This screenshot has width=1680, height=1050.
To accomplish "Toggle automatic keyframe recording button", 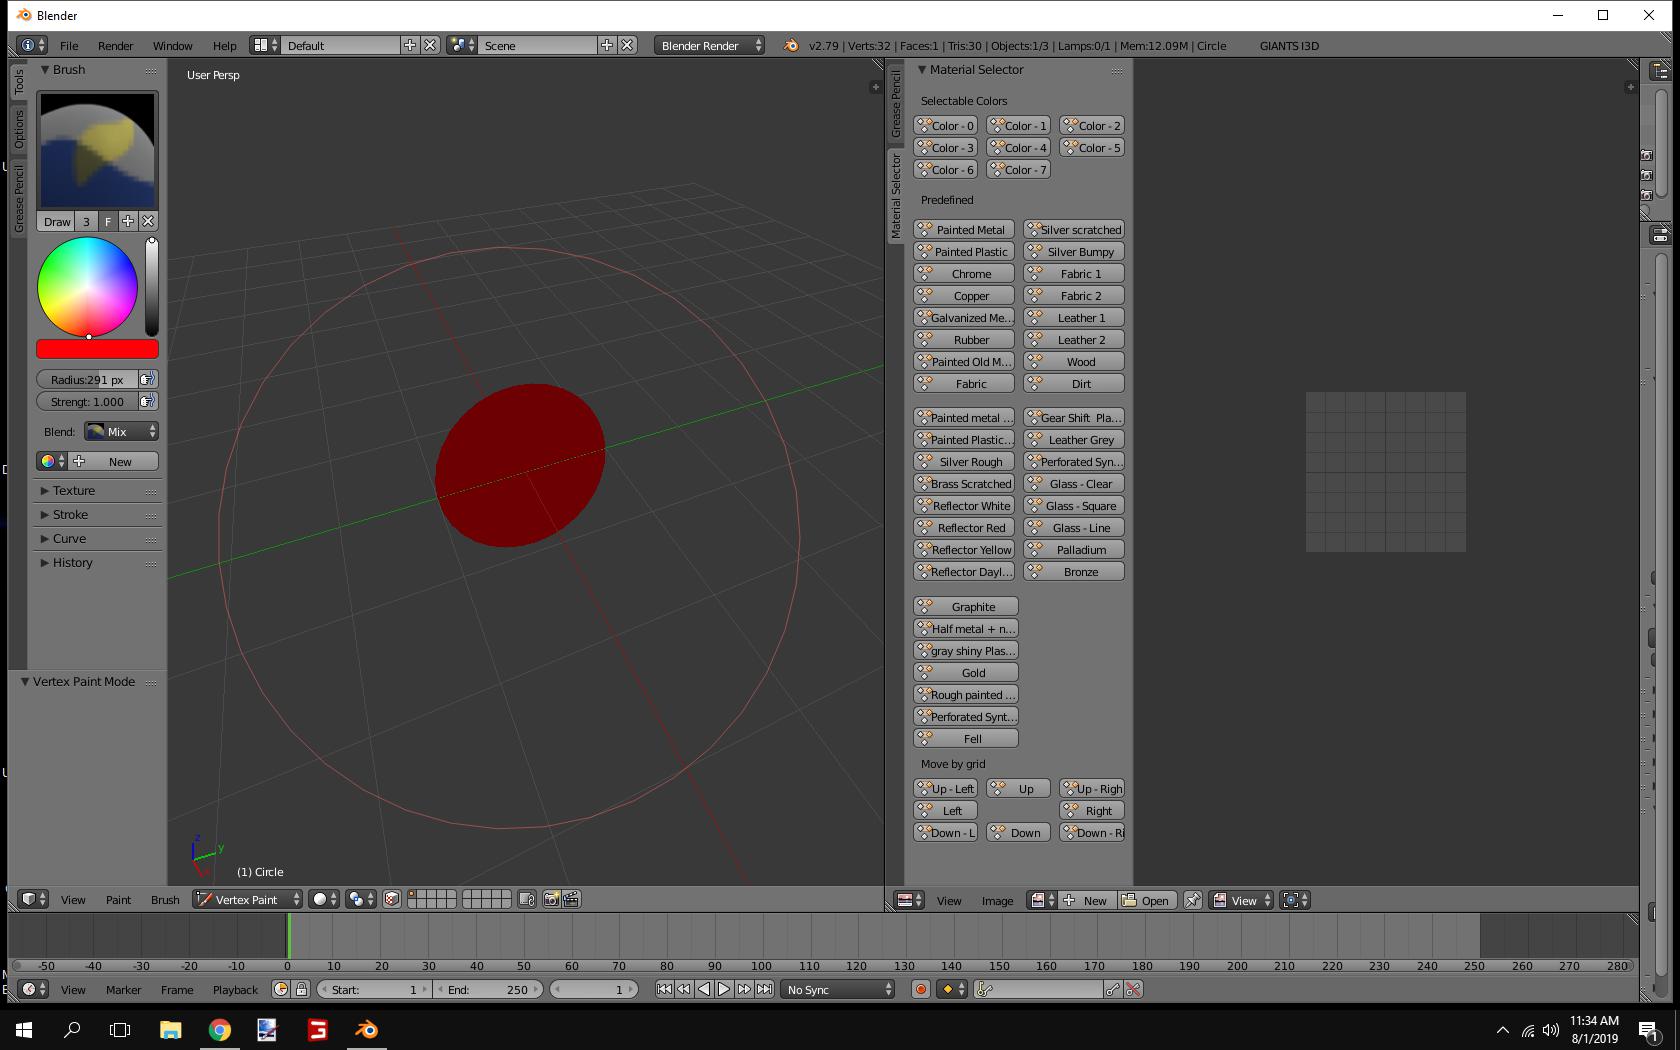I will coord(920,989).
